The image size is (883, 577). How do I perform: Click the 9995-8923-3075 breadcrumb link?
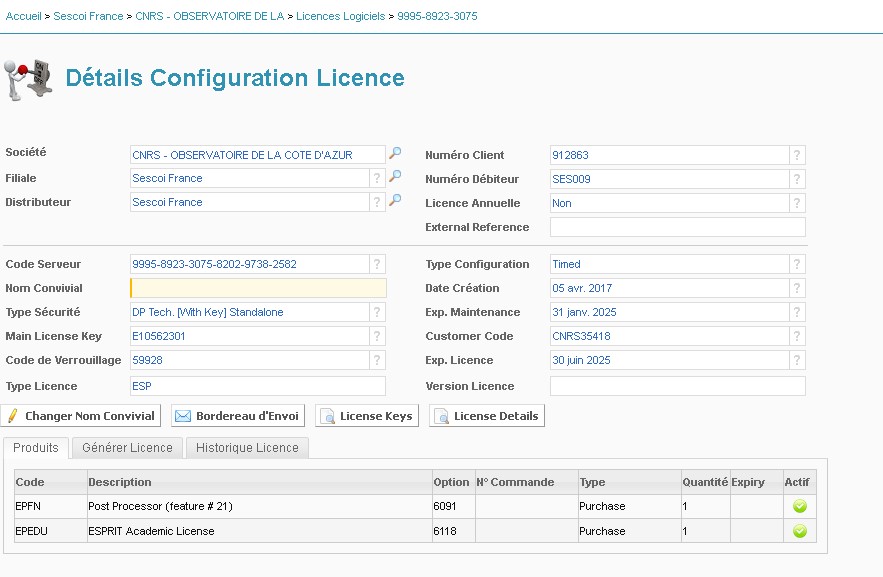click(x=438, y=16)
